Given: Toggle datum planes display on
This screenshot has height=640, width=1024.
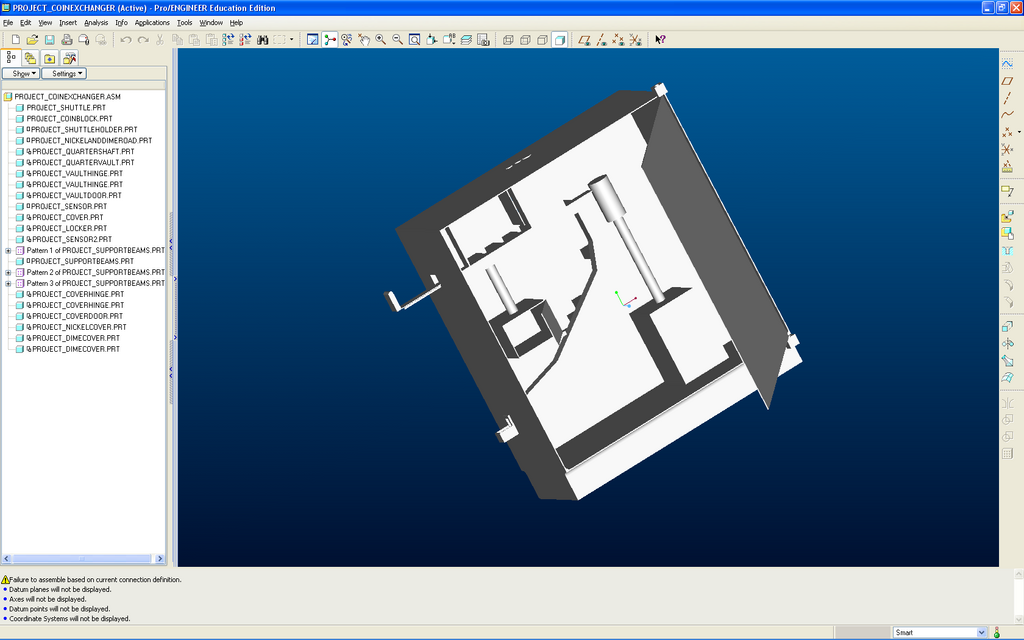Looking at the screenshot, I should tap(584, 40).
